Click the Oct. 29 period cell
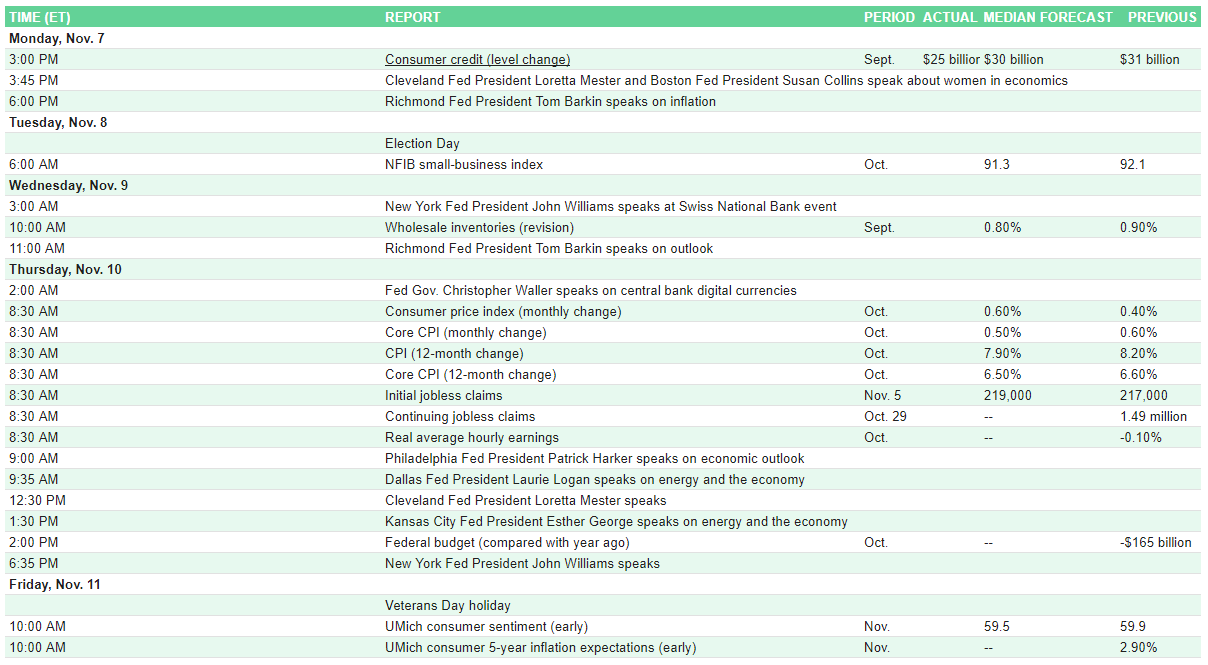The width and height of the screenshot is (1208, 665). [x=885, y=416]
